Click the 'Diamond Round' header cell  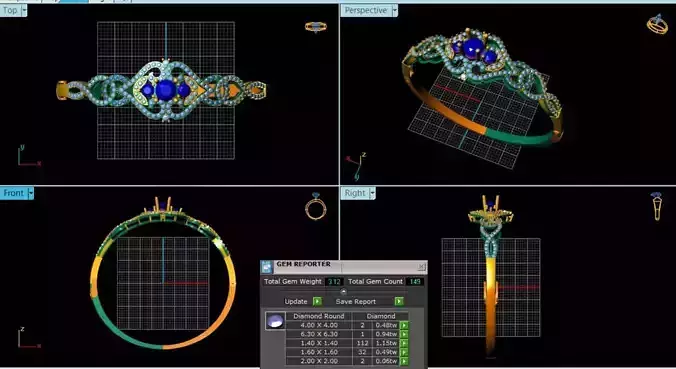[319, 316]
